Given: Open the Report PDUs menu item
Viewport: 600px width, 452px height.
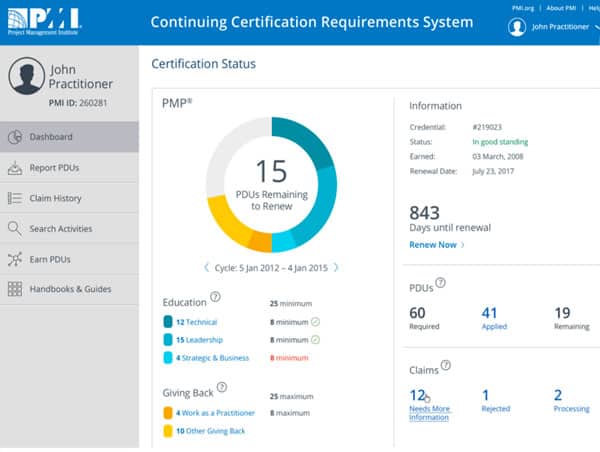Looking at the screenshot, I should [x=69, y=168].
